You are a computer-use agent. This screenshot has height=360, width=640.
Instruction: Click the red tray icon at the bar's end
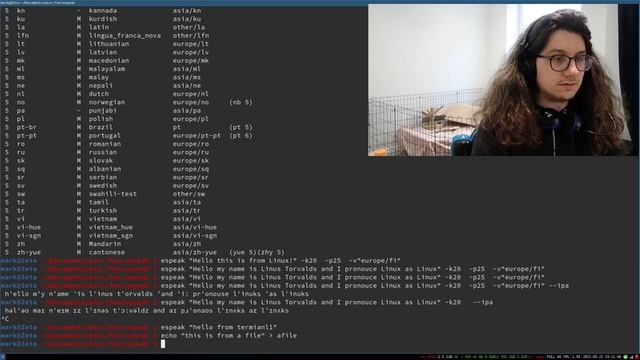636,357
